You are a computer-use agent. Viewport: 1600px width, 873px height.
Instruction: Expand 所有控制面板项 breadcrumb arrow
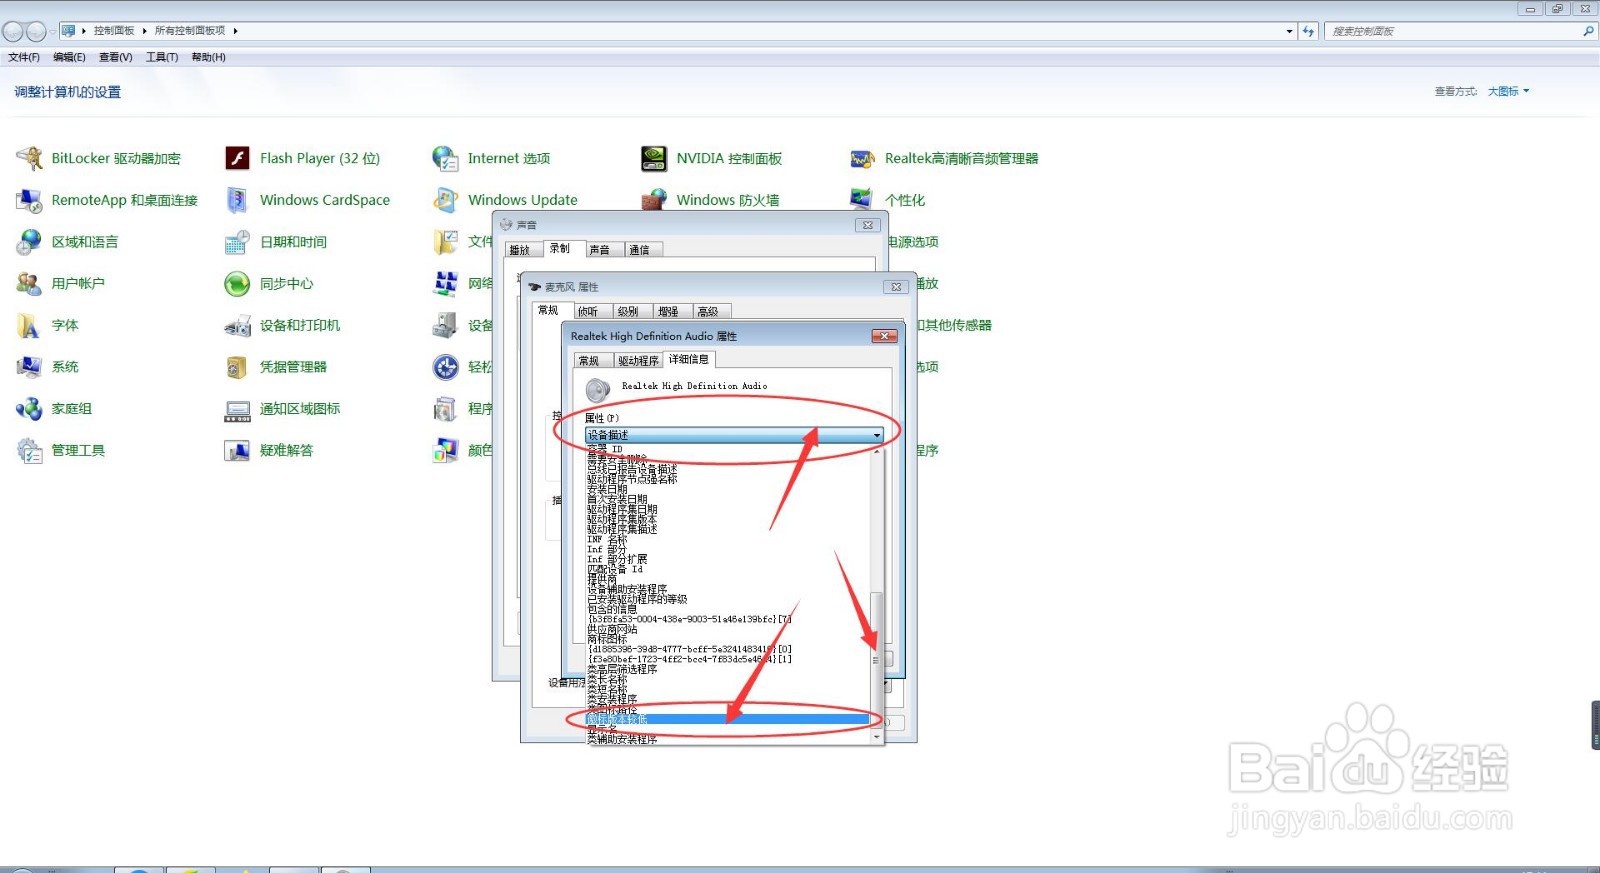pyautogui.click(x=235, y=31)
